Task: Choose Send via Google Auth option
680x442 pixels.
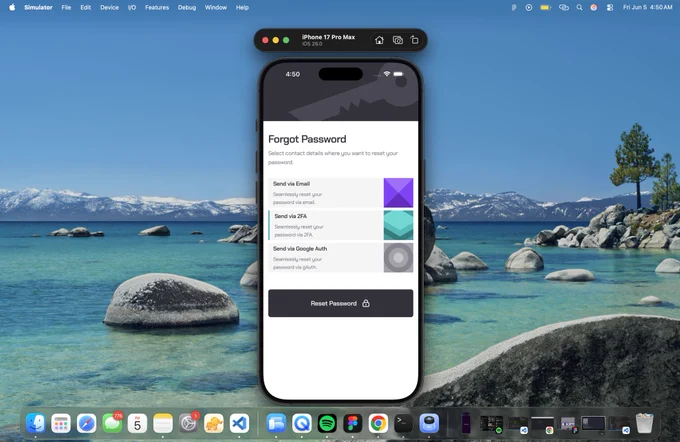Action: click(x=340, y=258)
